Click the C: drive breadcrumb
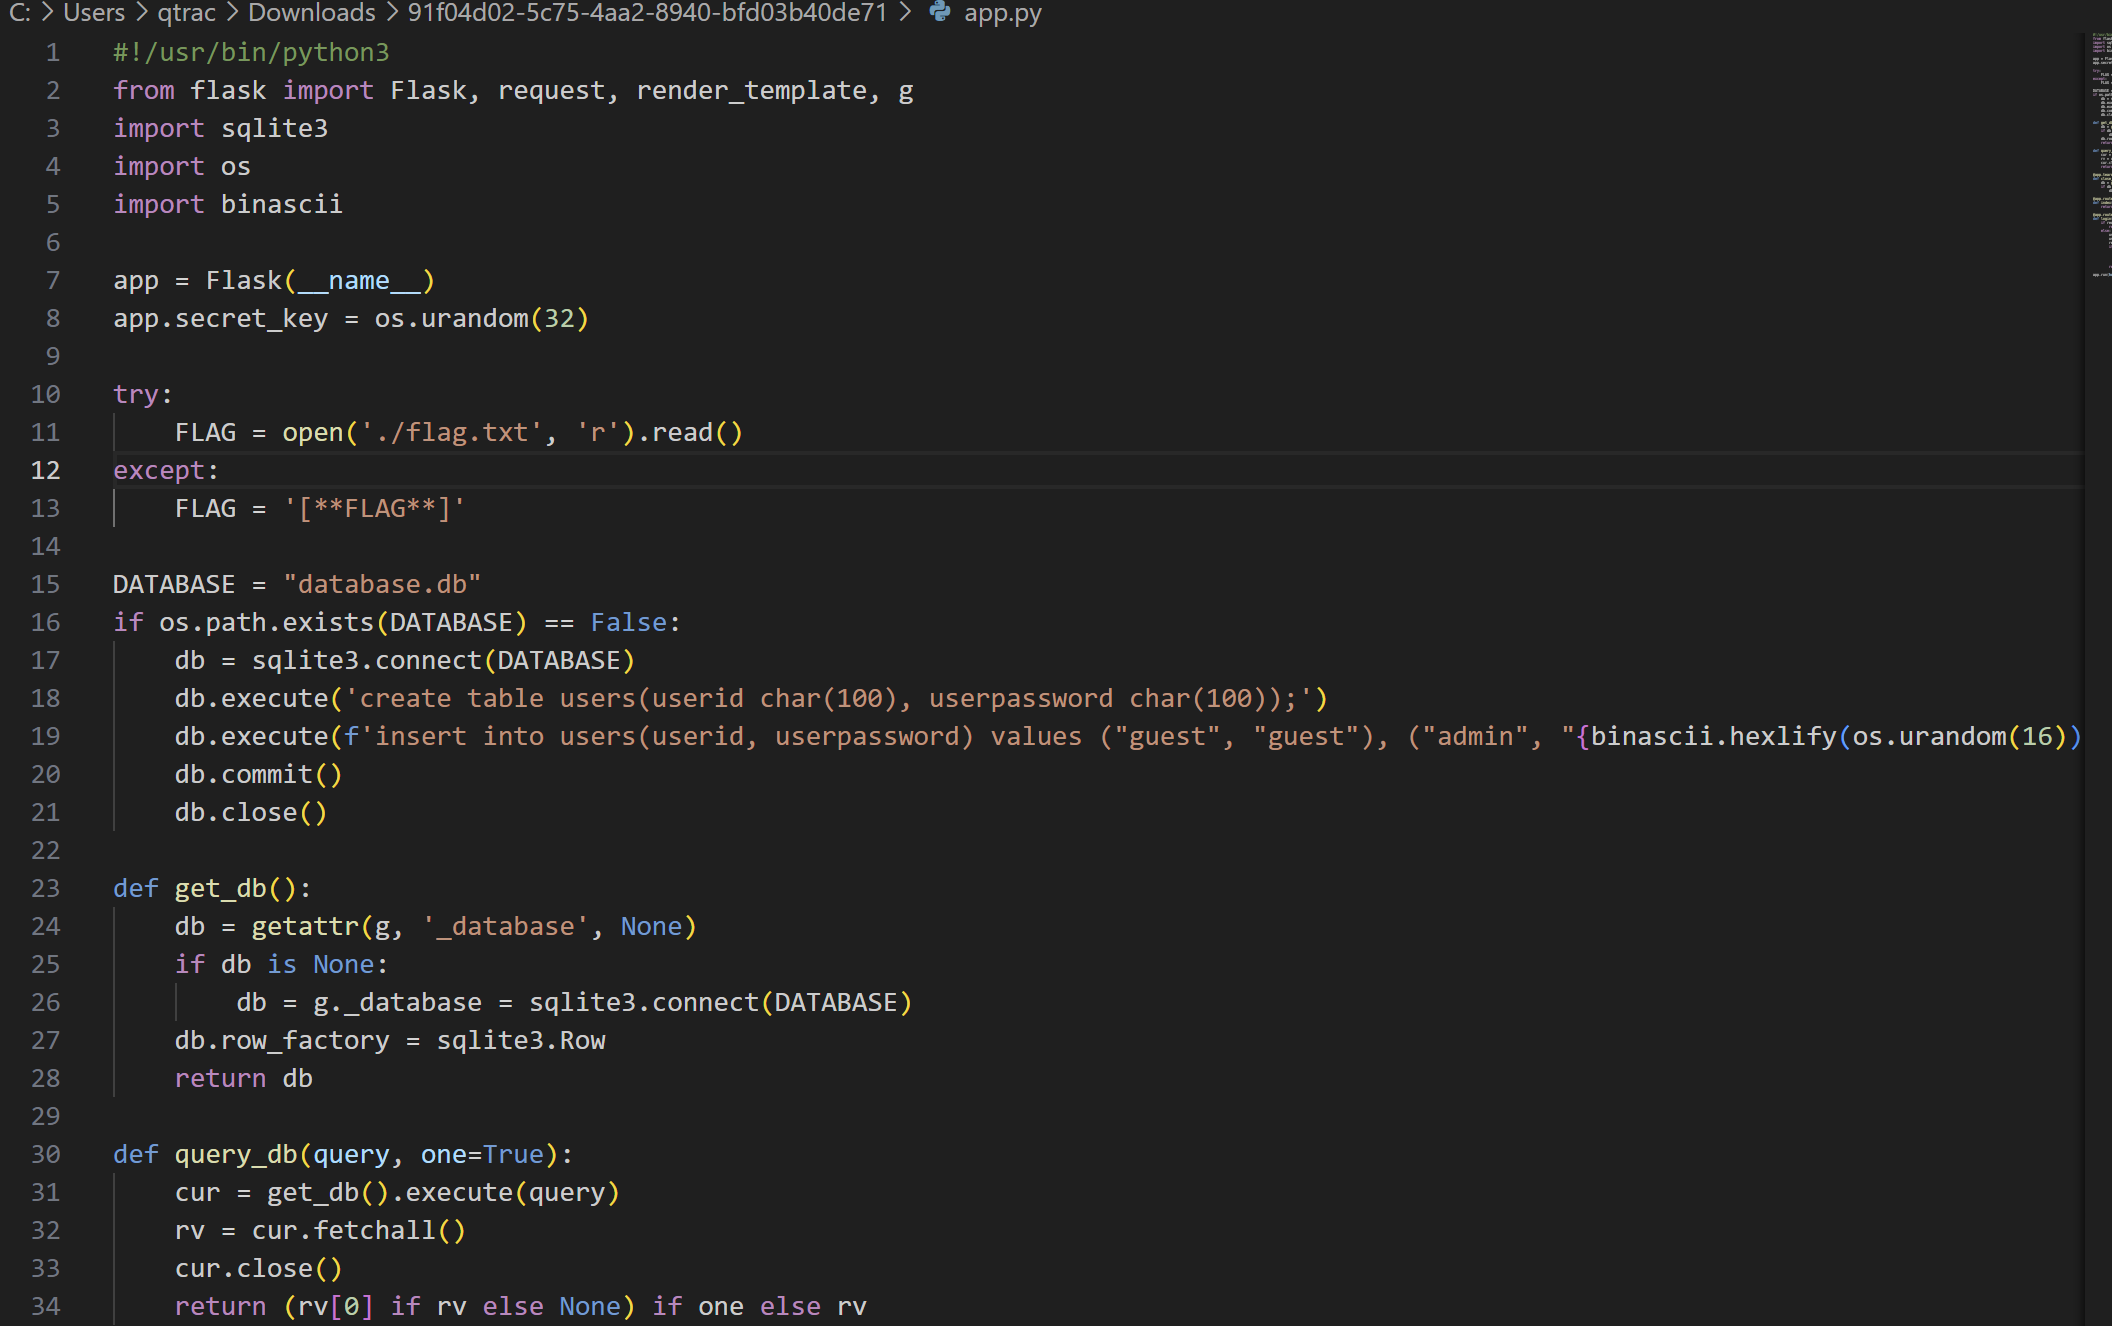The image size is (2112, 1326). (x=20, y=12)
